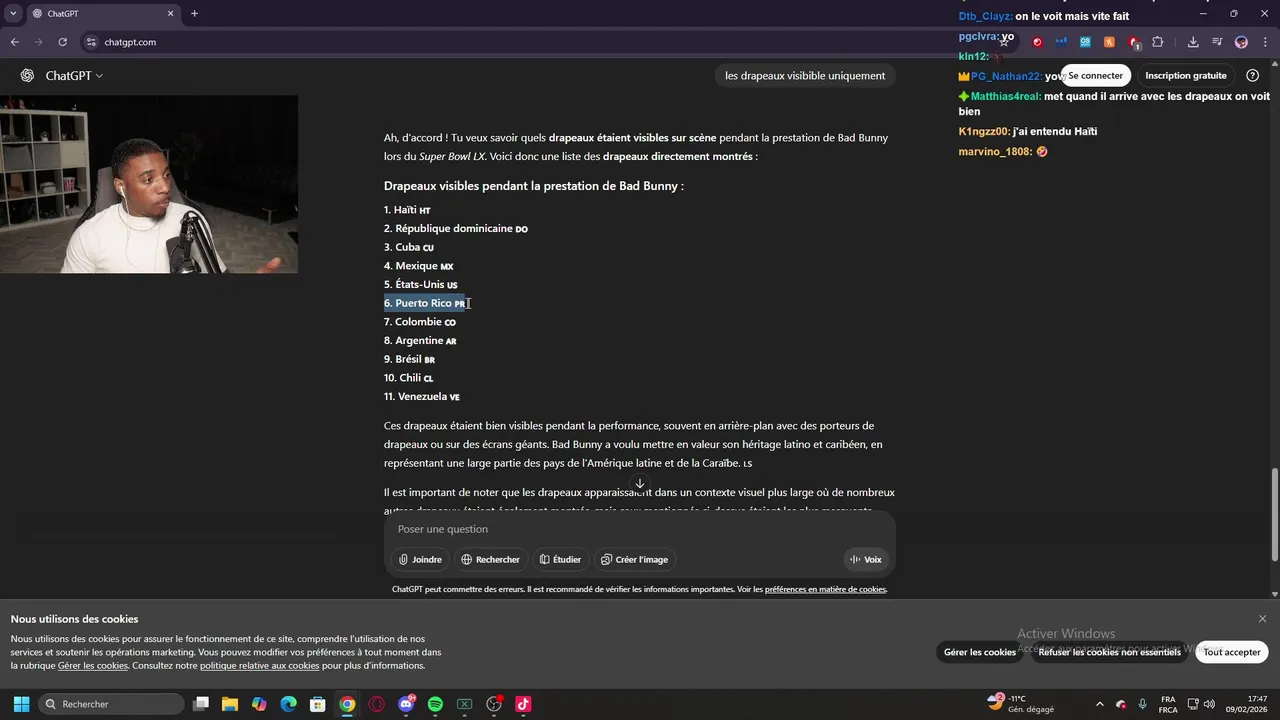Image resolution: width=1280 pixels, height=720 pixels.
Task: Open Spotify from the taskbar
Action: click(435, 704)
